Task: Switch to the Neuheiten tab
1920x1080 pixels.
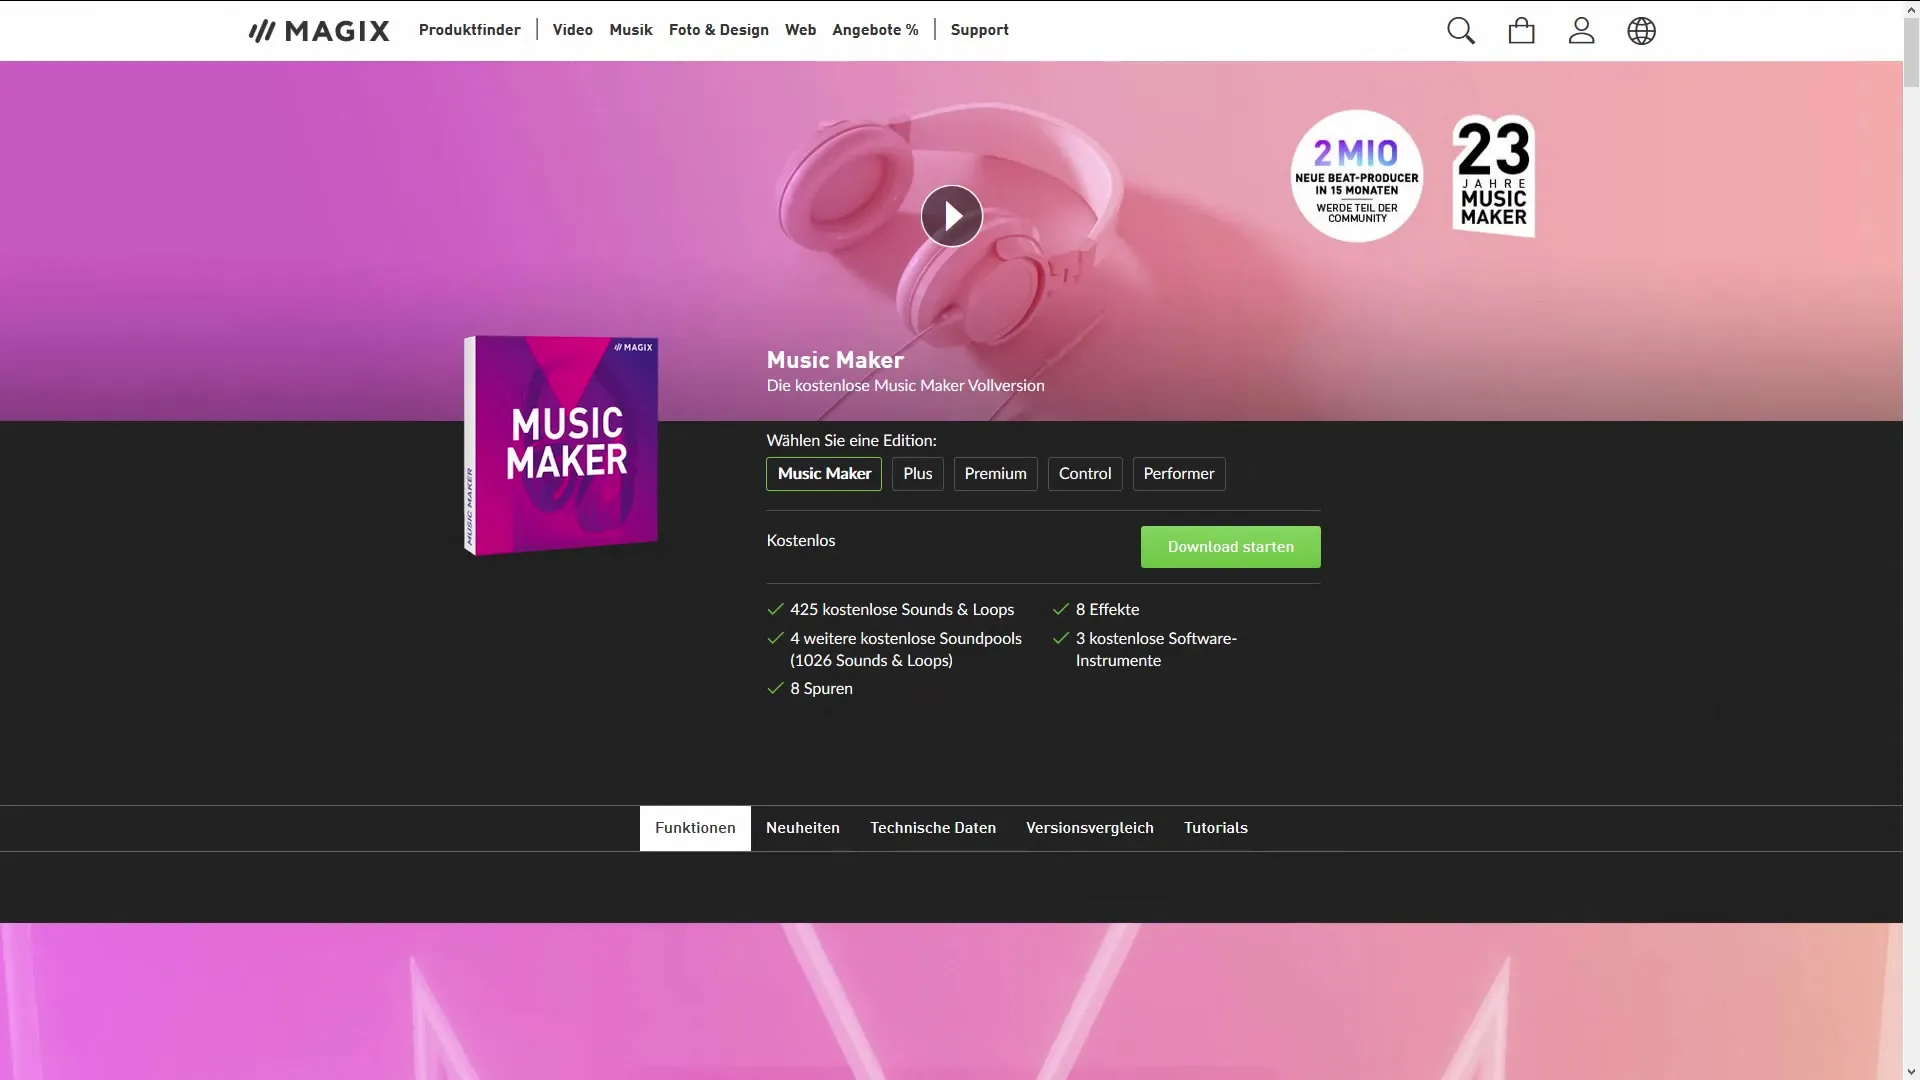Action: [803, 828]
